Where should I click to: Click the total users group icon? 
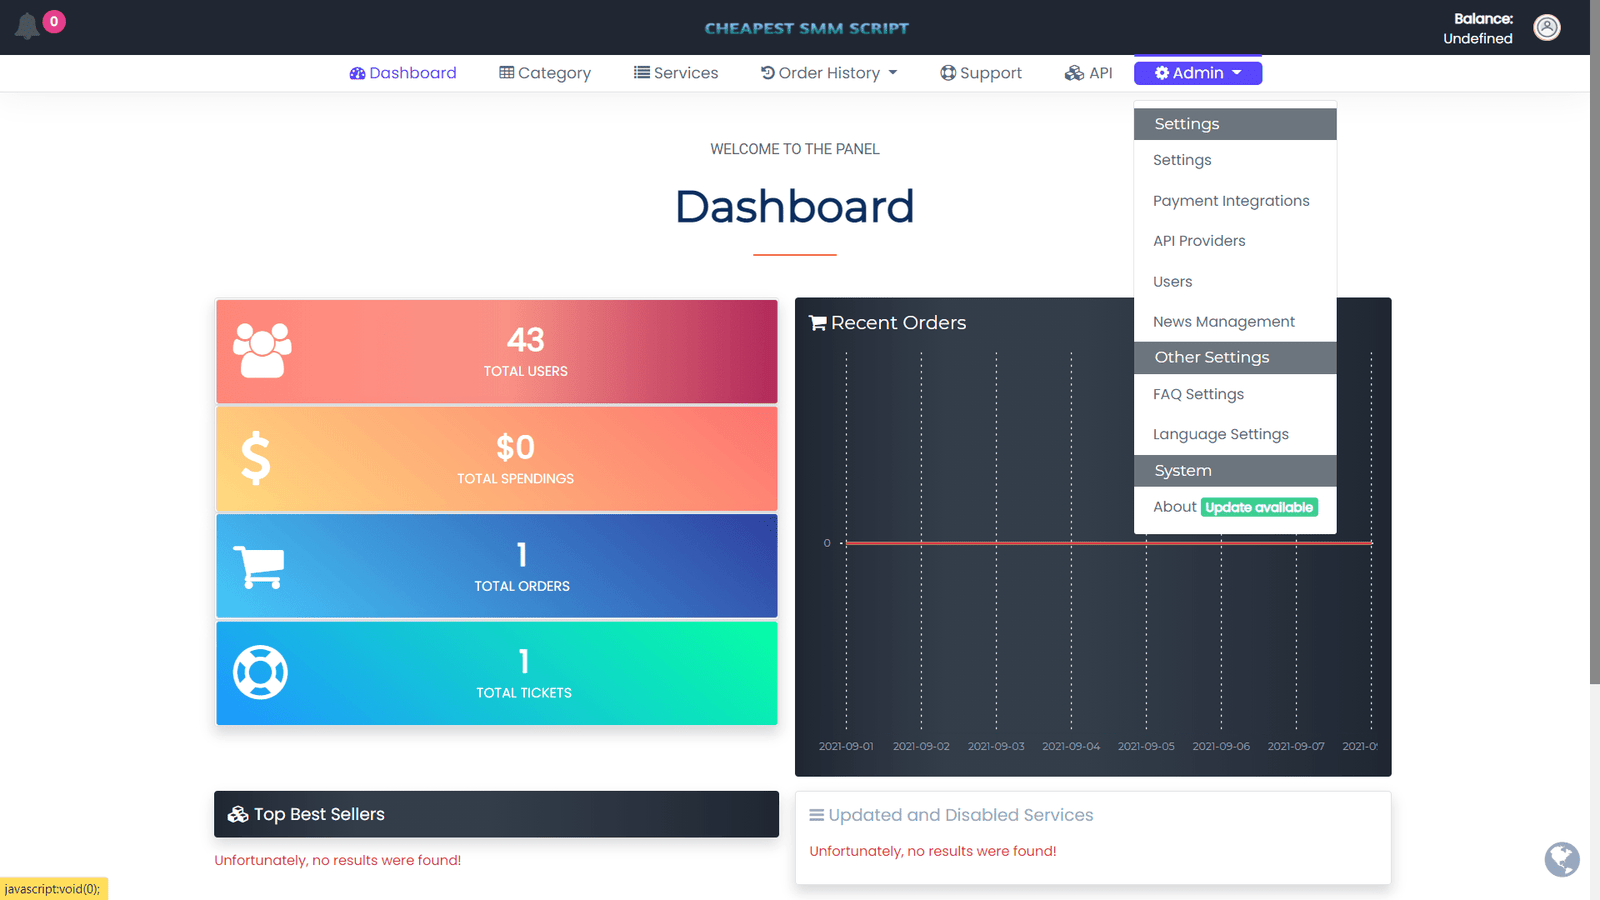pyautogui.click(x=262, y=350)
